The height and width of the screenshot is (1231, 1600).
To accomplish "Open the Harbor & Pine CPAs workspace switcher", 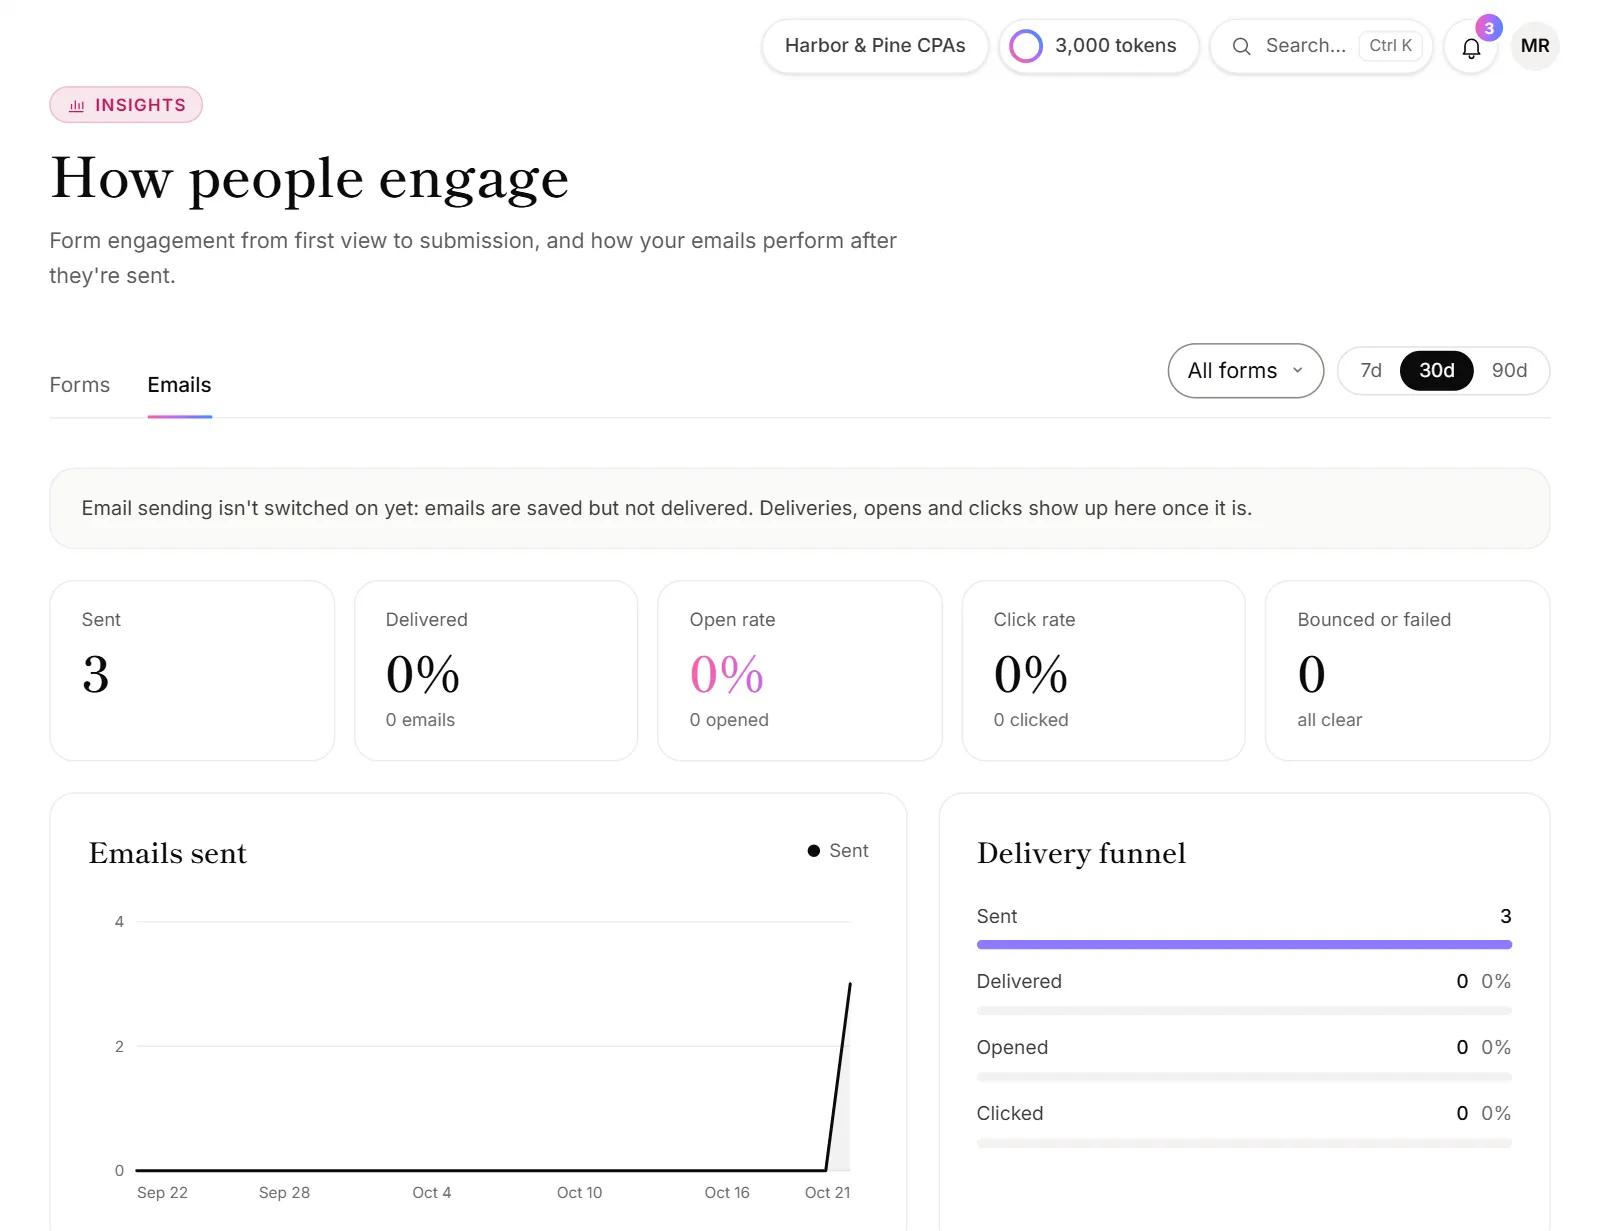I will pyautogui.click(x=875, y=46).
